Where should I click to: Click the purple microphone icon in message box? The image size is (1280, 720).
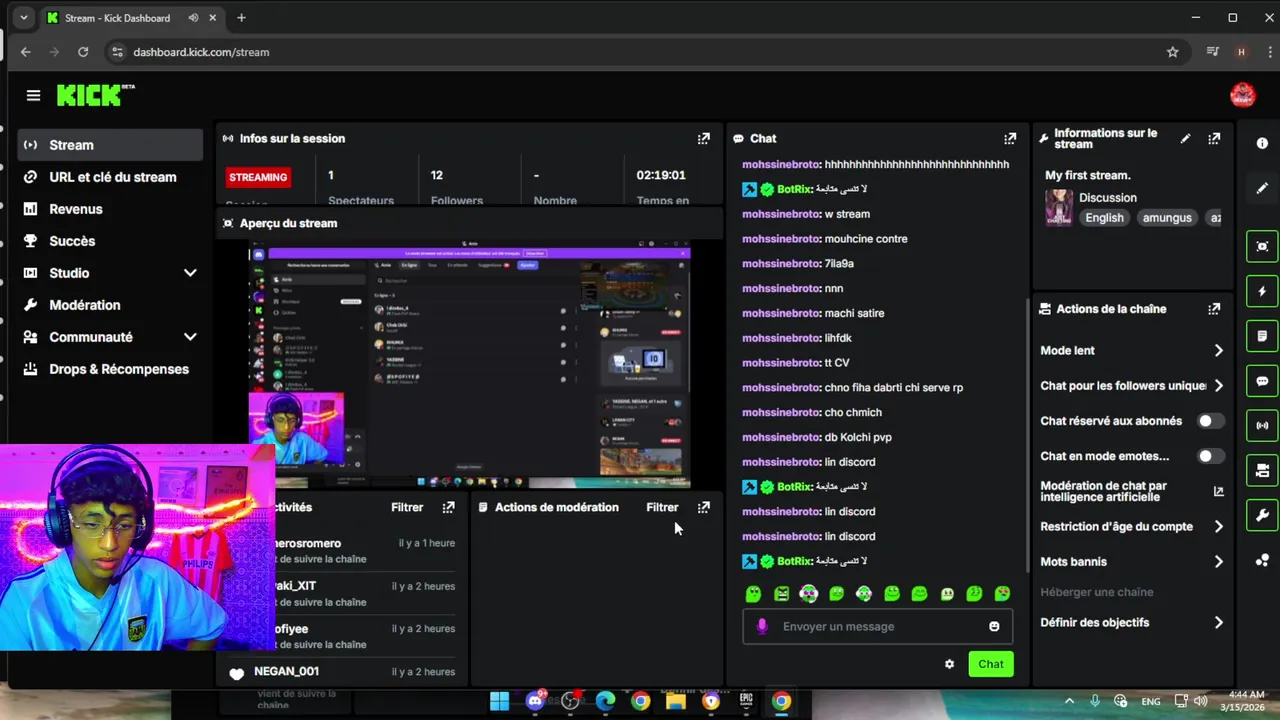762,626
